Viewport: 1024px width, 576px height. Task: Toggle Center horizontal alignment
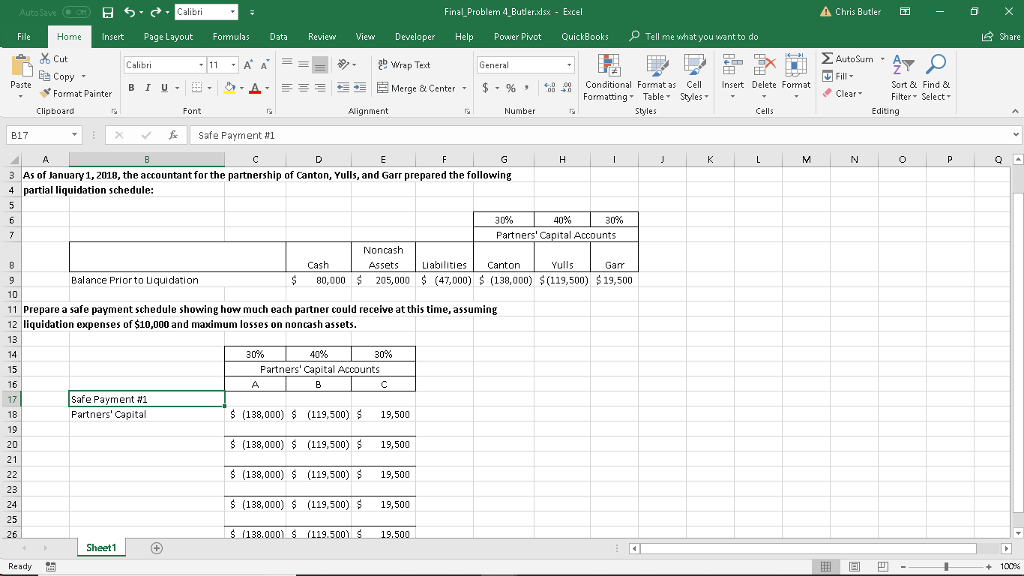point(304,88)
